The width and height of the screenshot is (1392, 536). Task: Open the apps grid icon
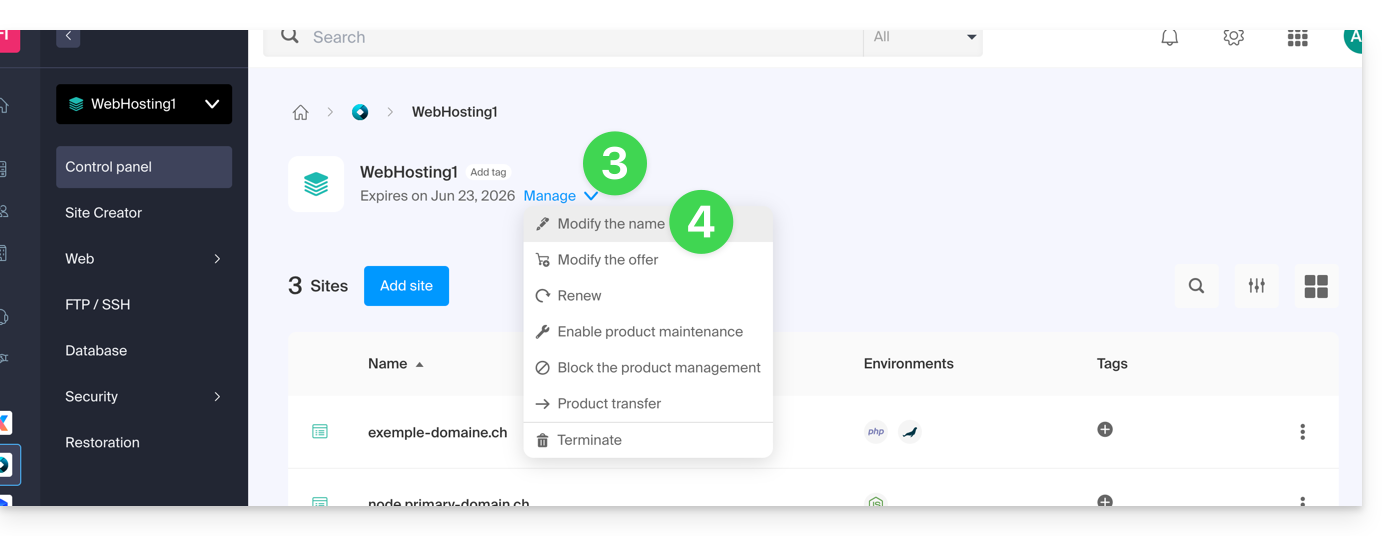pyautogui.click(x=1297, y=38)
